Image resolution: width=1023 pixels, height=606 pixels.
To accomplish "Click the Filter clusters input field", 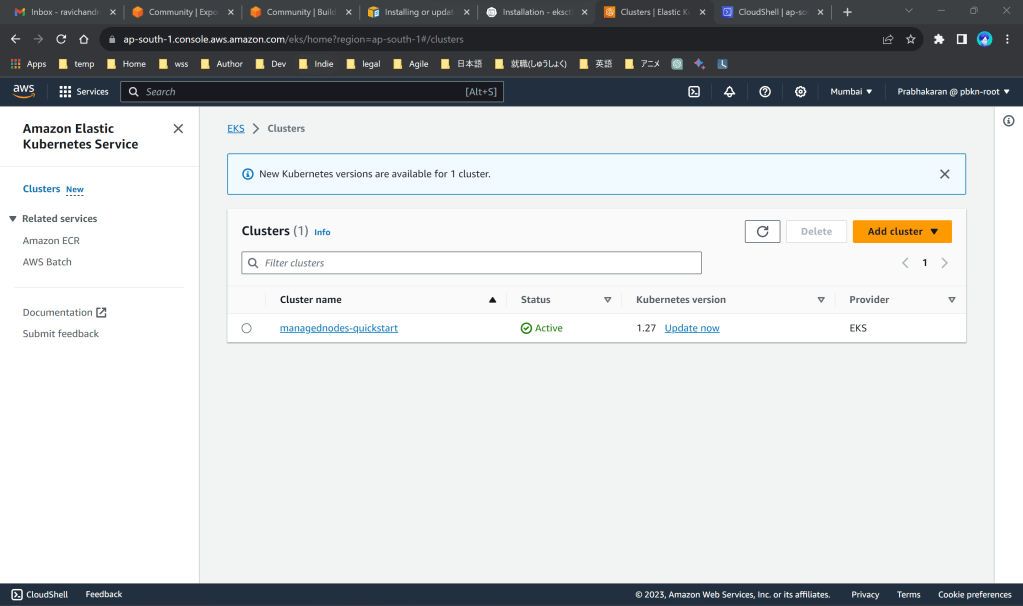I will click(480, 263).
